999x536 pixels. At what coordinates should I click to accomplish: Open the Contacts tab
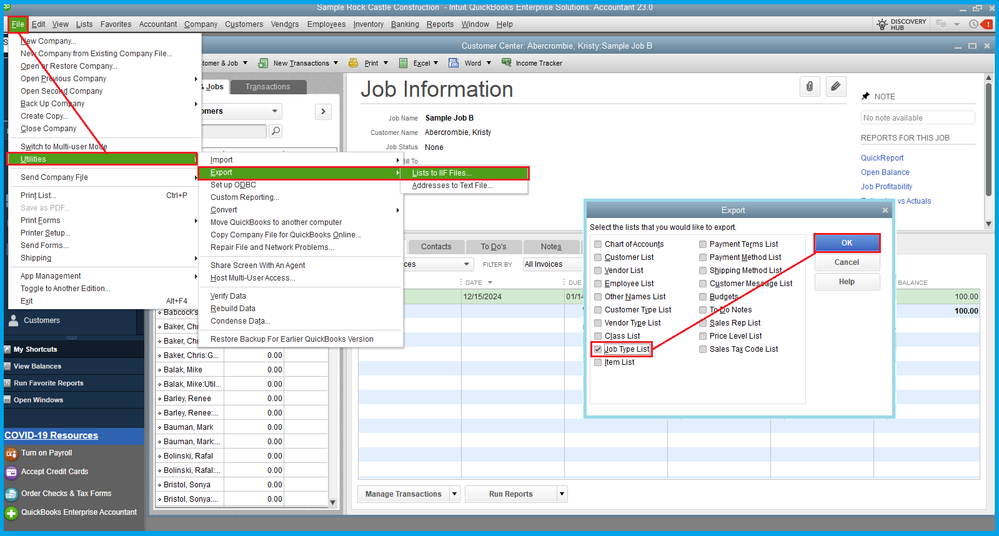tap(436, 247)
